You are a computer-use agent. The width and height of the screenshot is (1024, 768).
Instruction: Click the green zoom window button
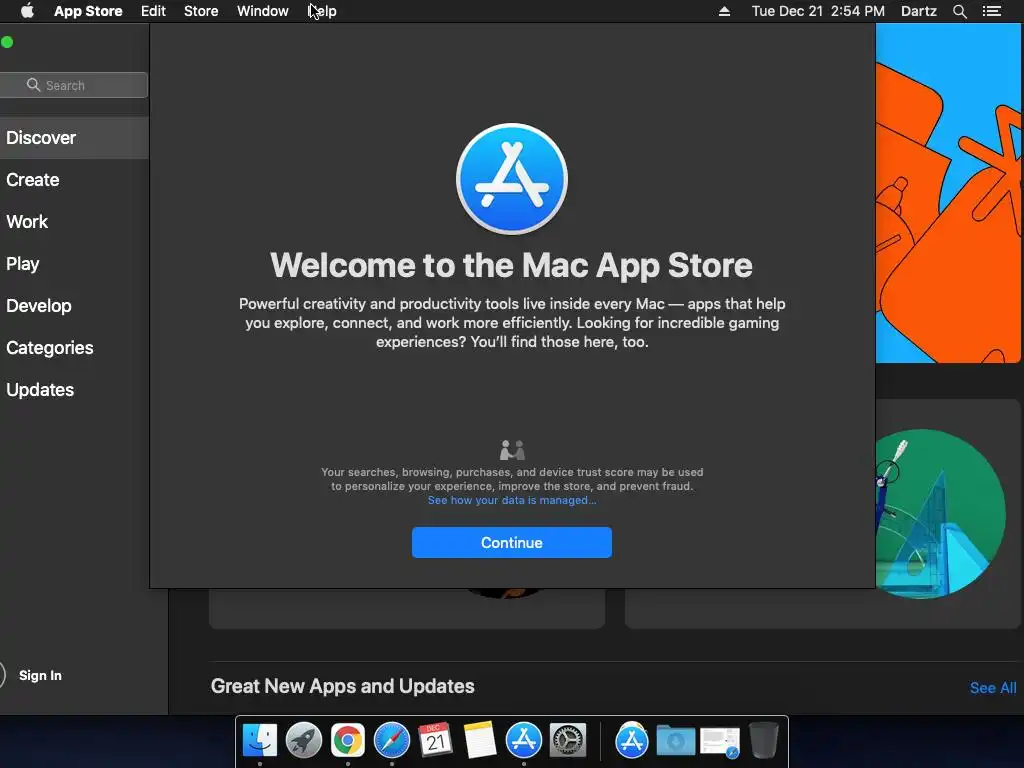point(7,42)
